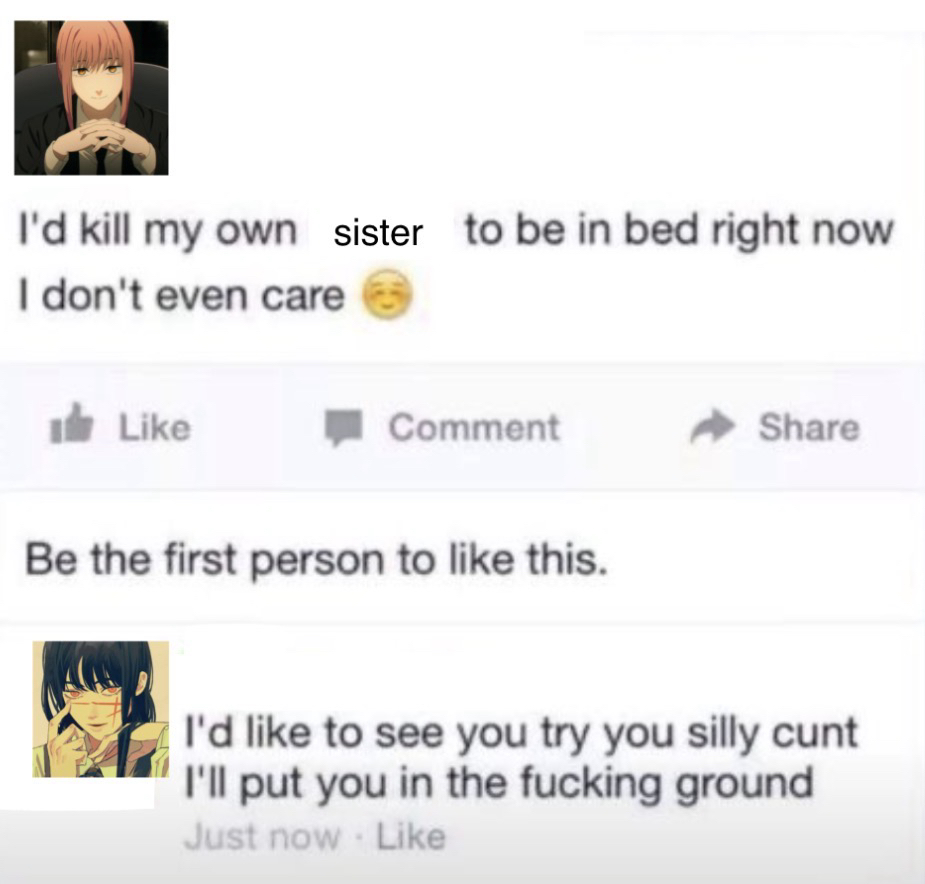Screen dimensions: 925x884
Task: Open the dark-haired commenter's profile picture
Action: pyautogui.click(x=101, y=709)
